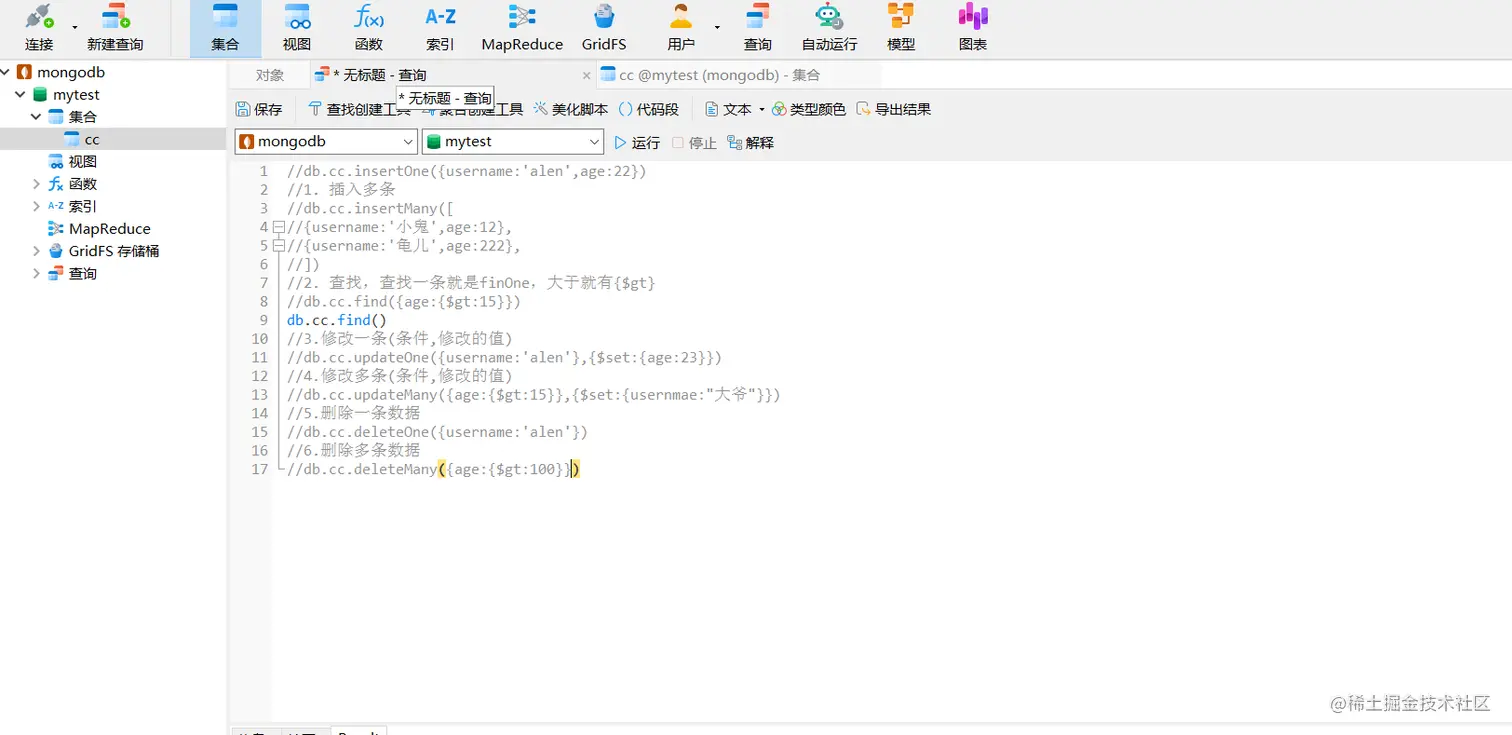
Task: Click the 自动运行 robot icon
Action: click(829, 27)
